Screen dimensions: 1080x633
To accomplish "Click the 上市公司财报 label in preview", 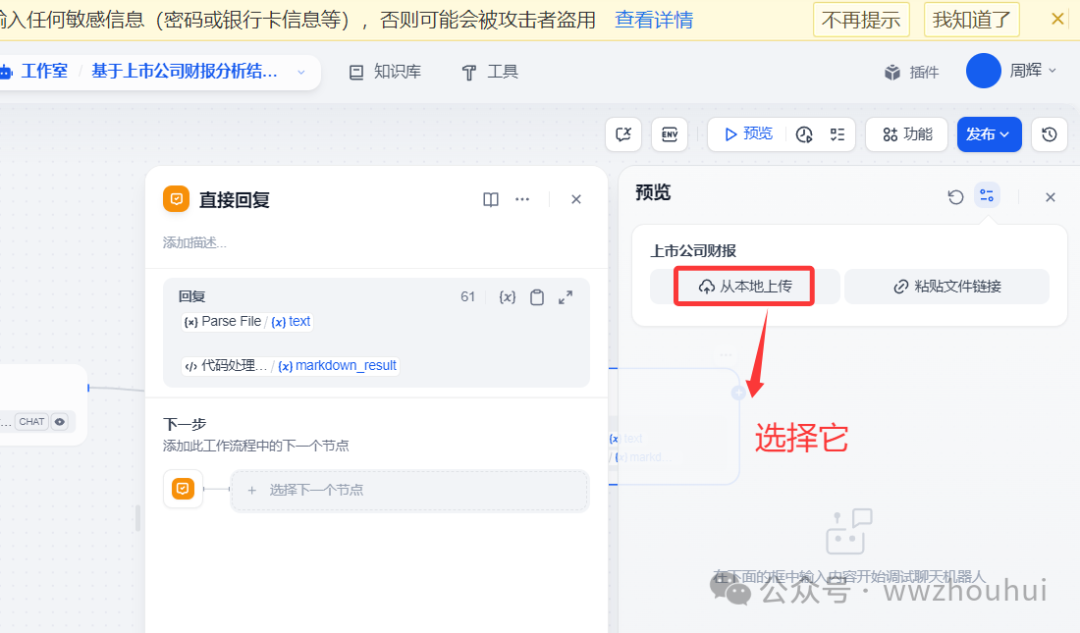I will pyautogui.click(x=693, y=251).
